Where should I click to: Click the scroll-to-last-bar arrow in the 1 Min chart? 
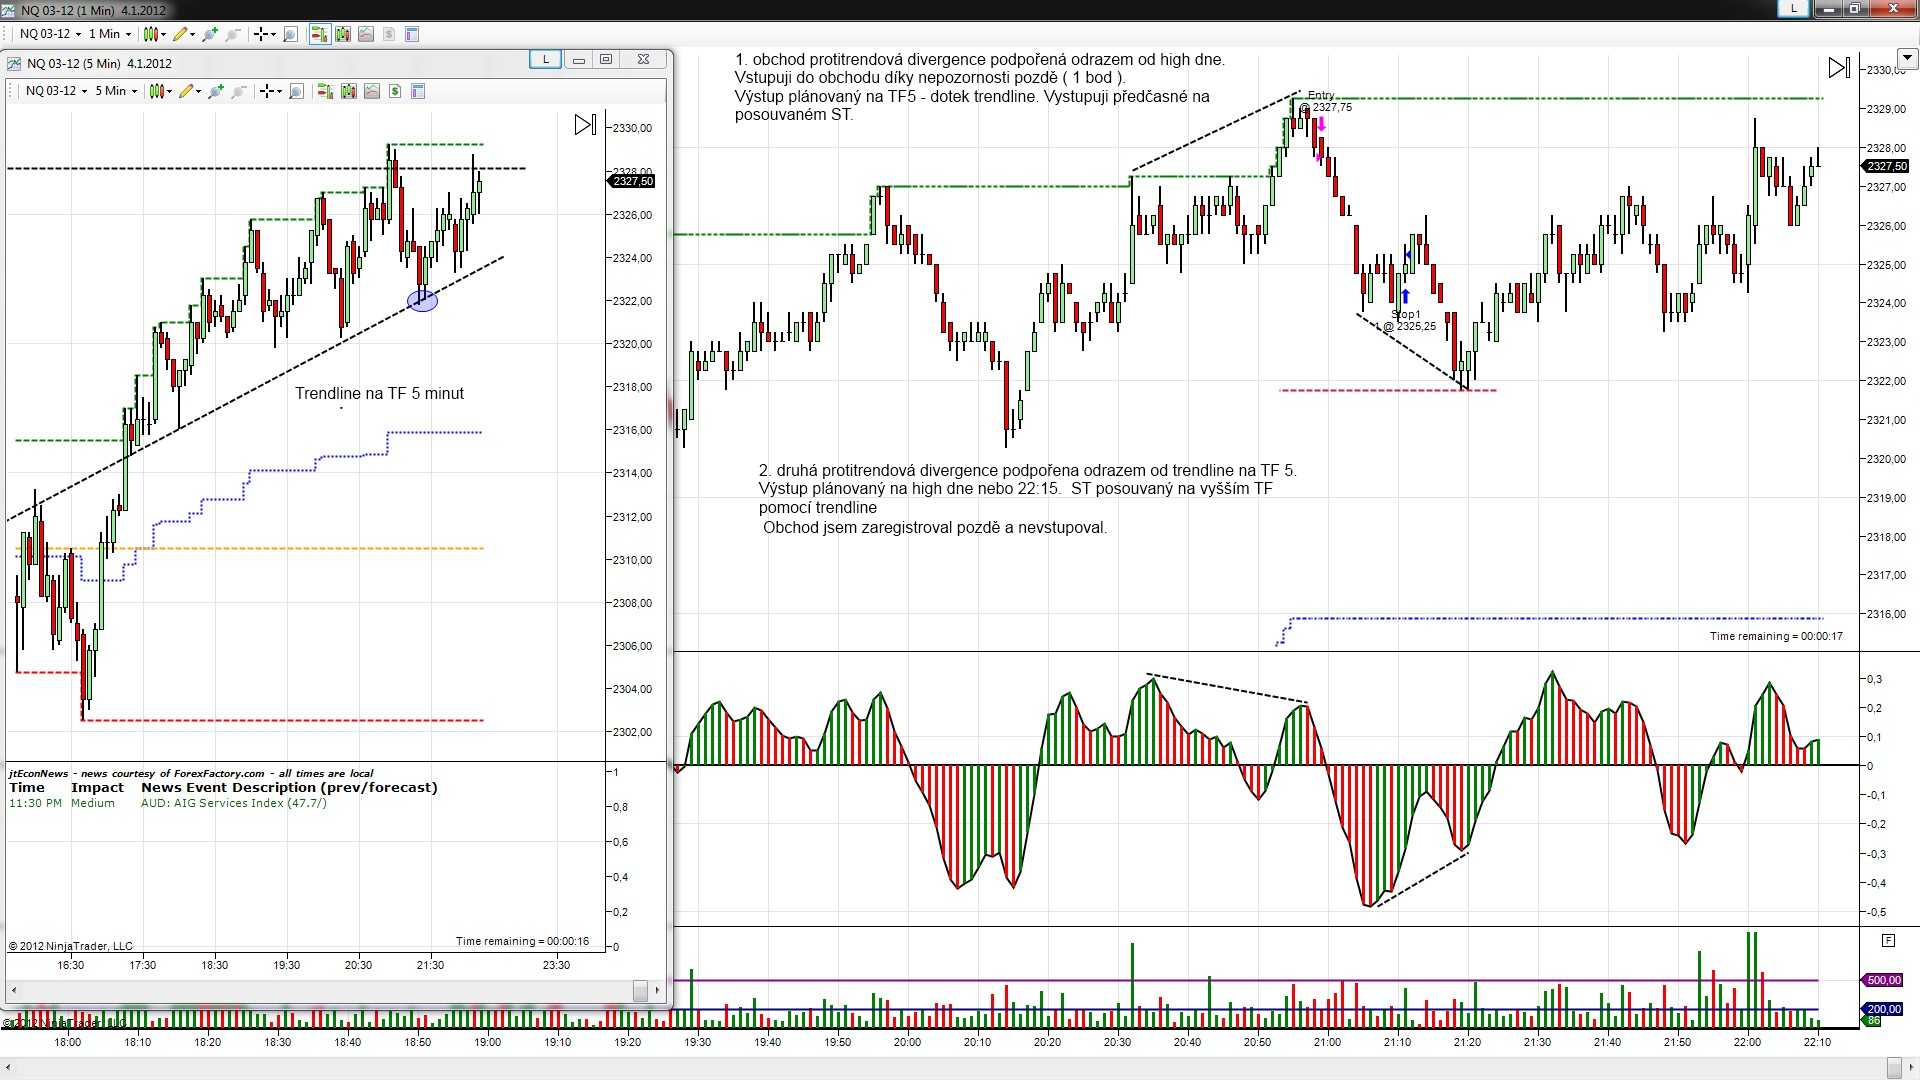pyautogui.click(x=1838, y=68)
